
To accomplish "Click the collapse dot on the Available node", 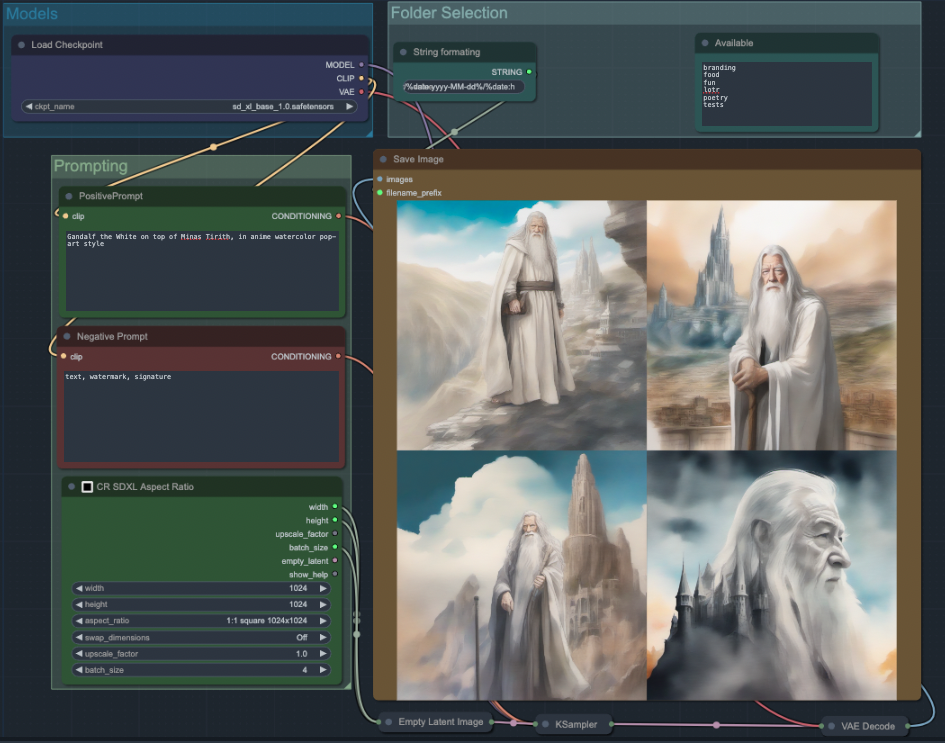I will [x=704, y=43].
